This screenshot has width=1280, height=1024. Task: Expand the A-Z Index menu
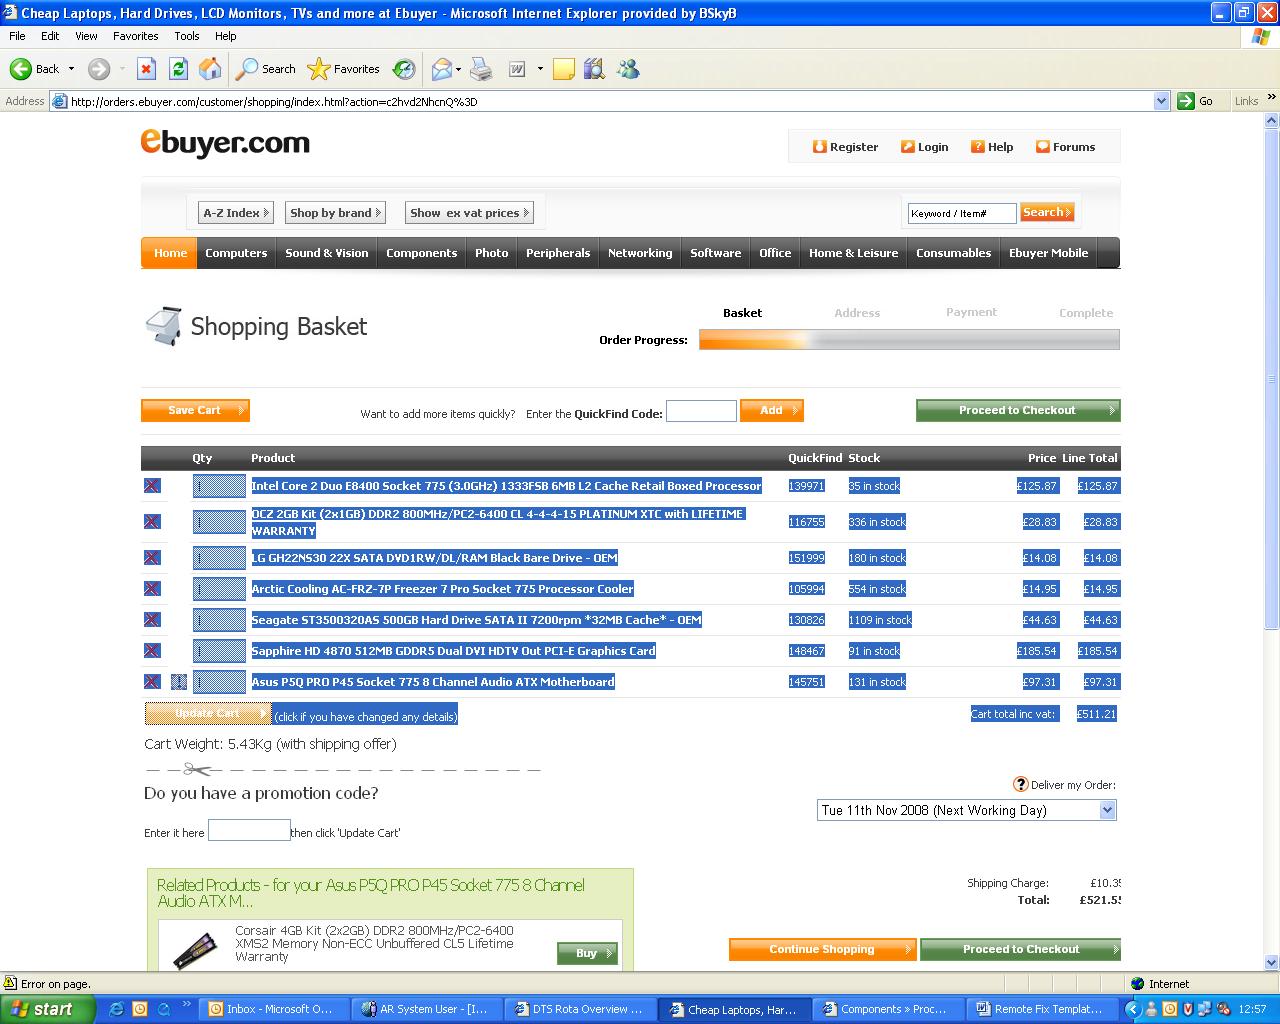click(236, 213)
